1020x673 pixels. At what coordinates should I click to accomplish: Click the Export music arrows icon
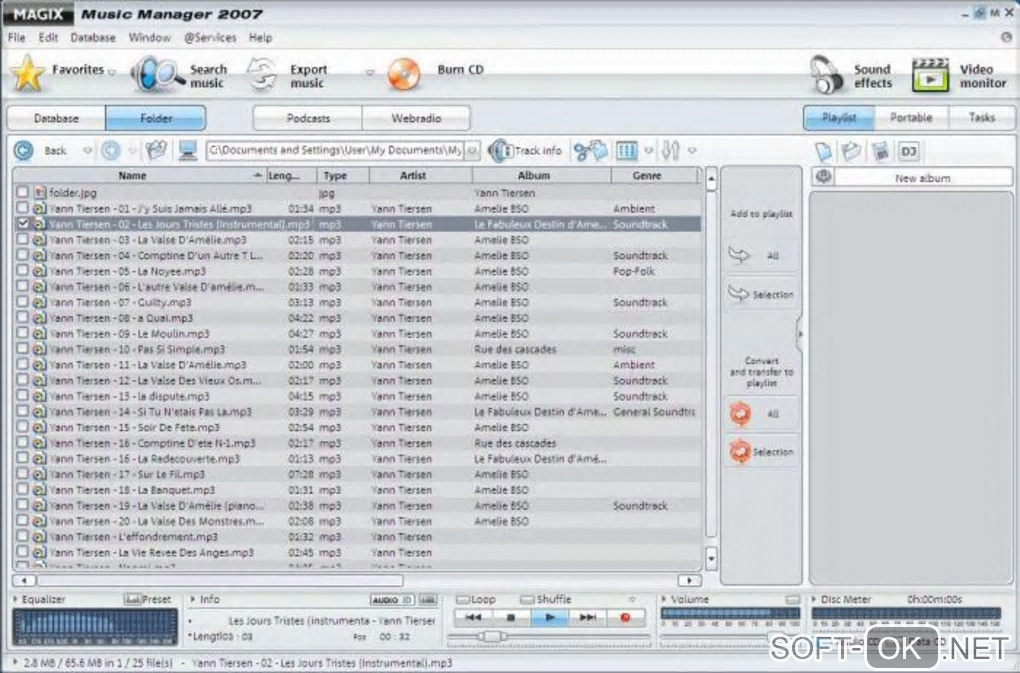(262, 75)
